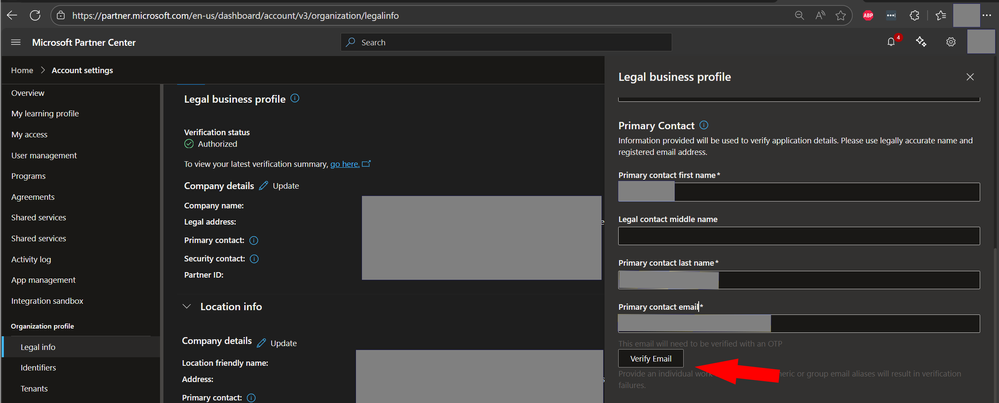Viewport: 999px width, 403px height.
Task: Show the info icon beside Security contact
Action: click(254, 258)
